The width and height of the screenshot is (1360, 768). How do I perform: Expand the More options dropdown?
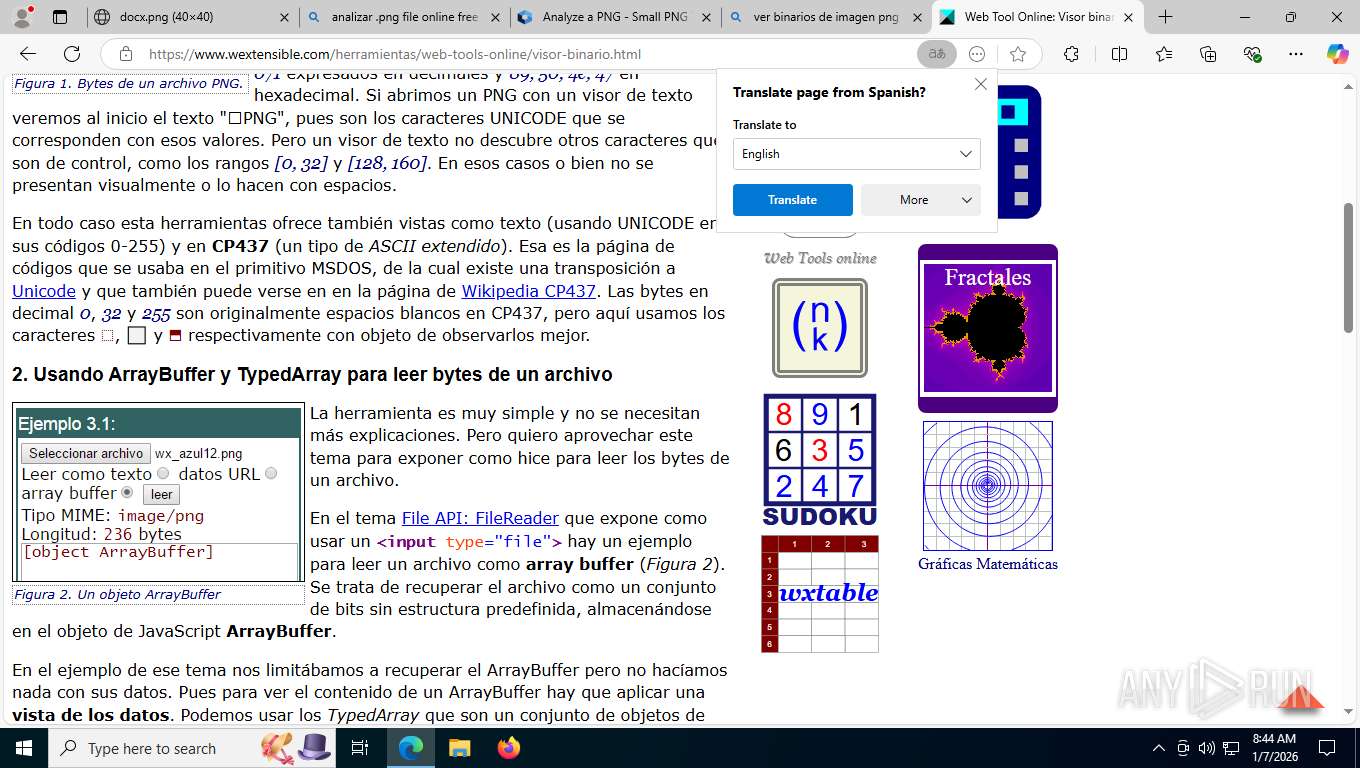point(921,200)
